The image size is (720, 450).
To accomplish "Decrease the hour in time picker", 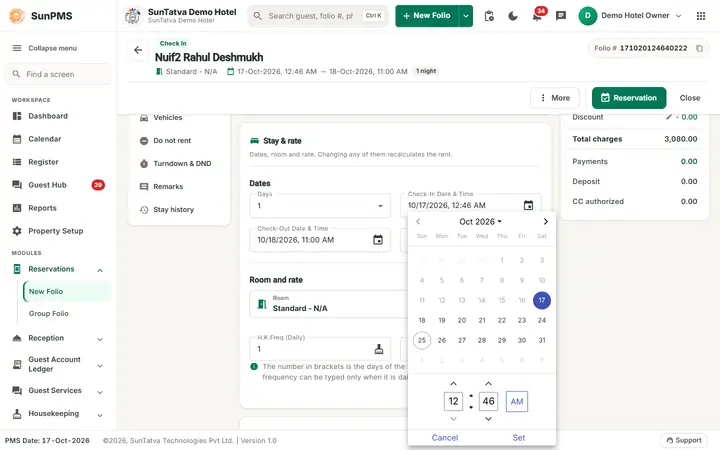I will 453,419.
